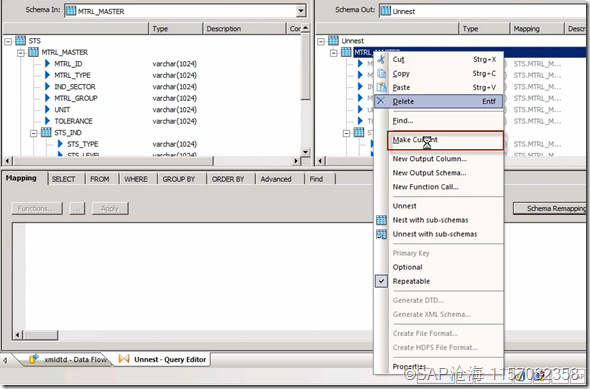Click the xmldtd Data Flow tab icon
This screenshot has height=389, width=590.
coord(34,359)
